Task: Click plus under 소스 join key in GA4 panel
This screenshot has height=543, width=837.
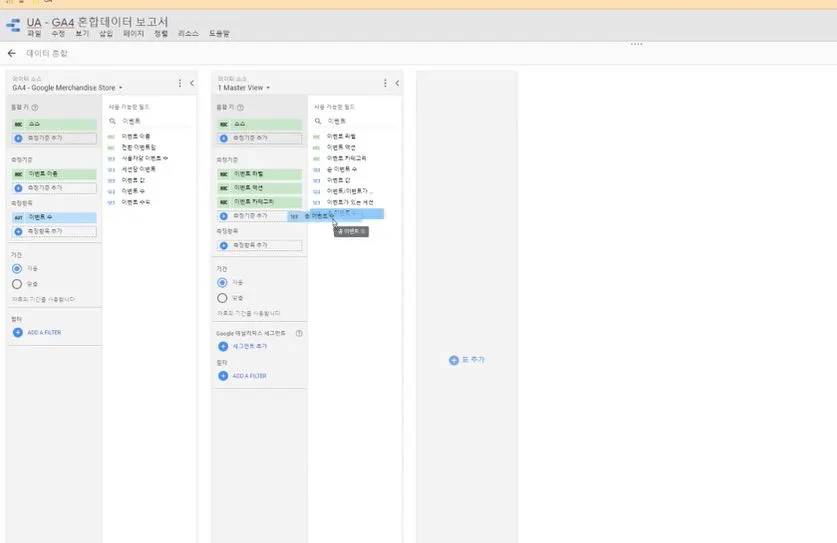Action: pos(18,138)
